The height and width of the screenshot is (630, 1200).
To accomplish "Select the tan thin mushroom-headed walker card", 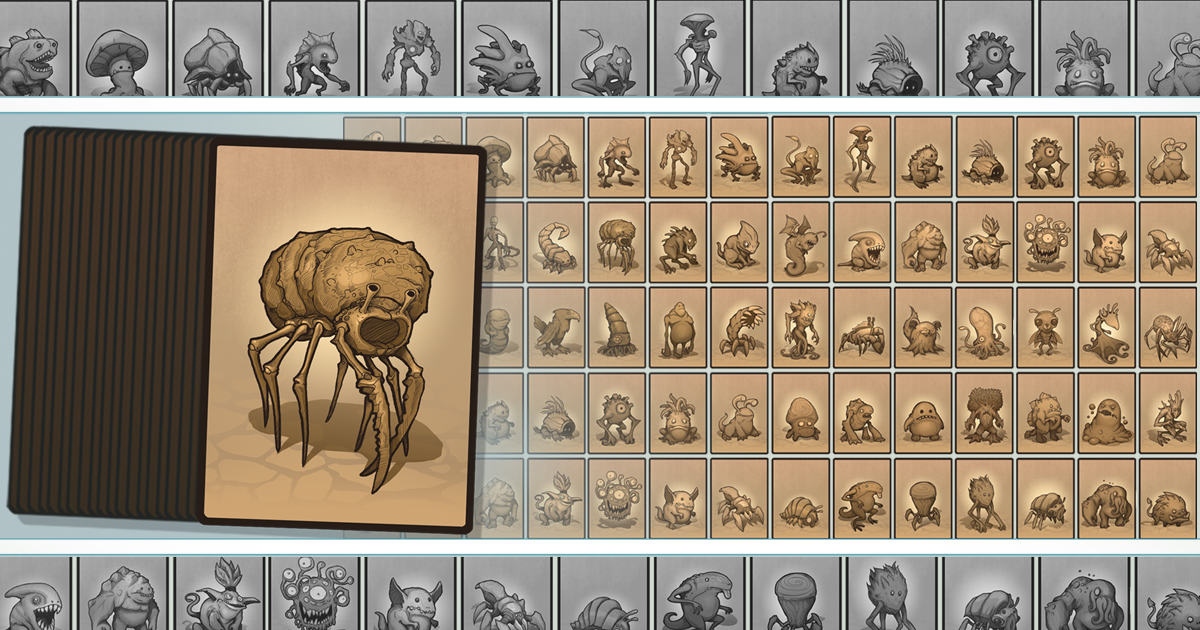I will click(x=863, y=156).
